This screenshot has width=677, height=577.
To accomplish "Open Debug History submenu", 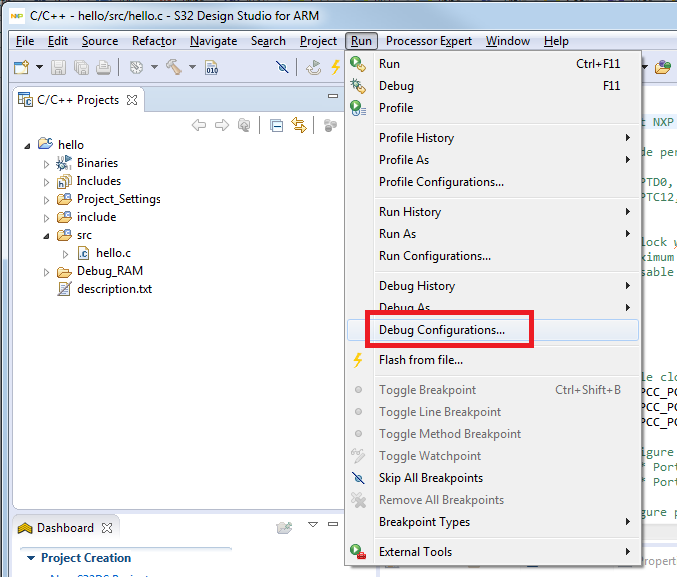I will click(492, 286).
